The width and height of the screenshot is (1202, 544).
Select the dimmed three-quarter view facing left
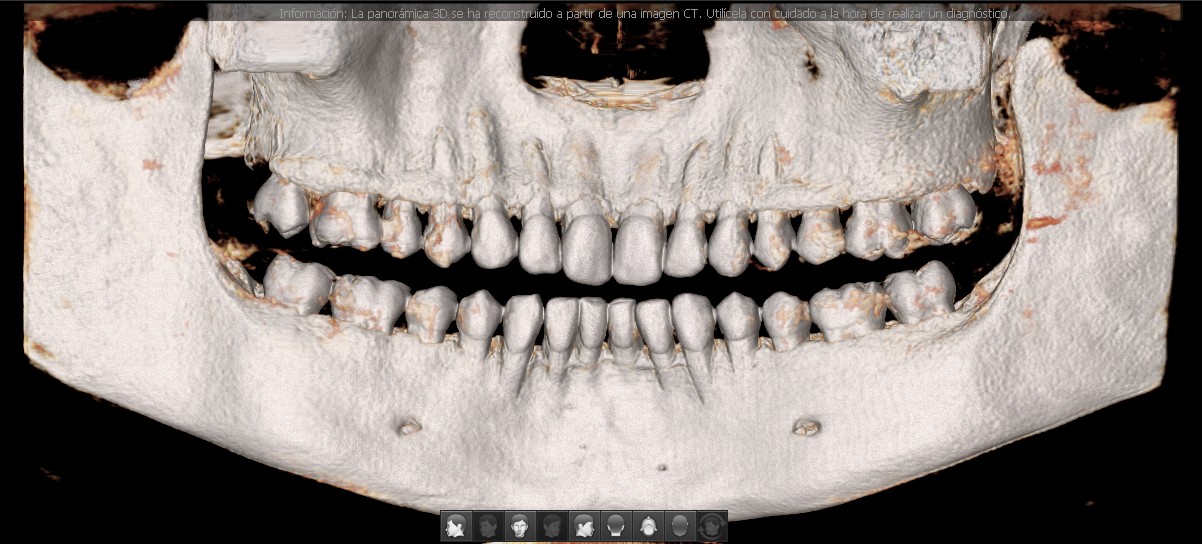pyautogui.click(x=488, y=526)
